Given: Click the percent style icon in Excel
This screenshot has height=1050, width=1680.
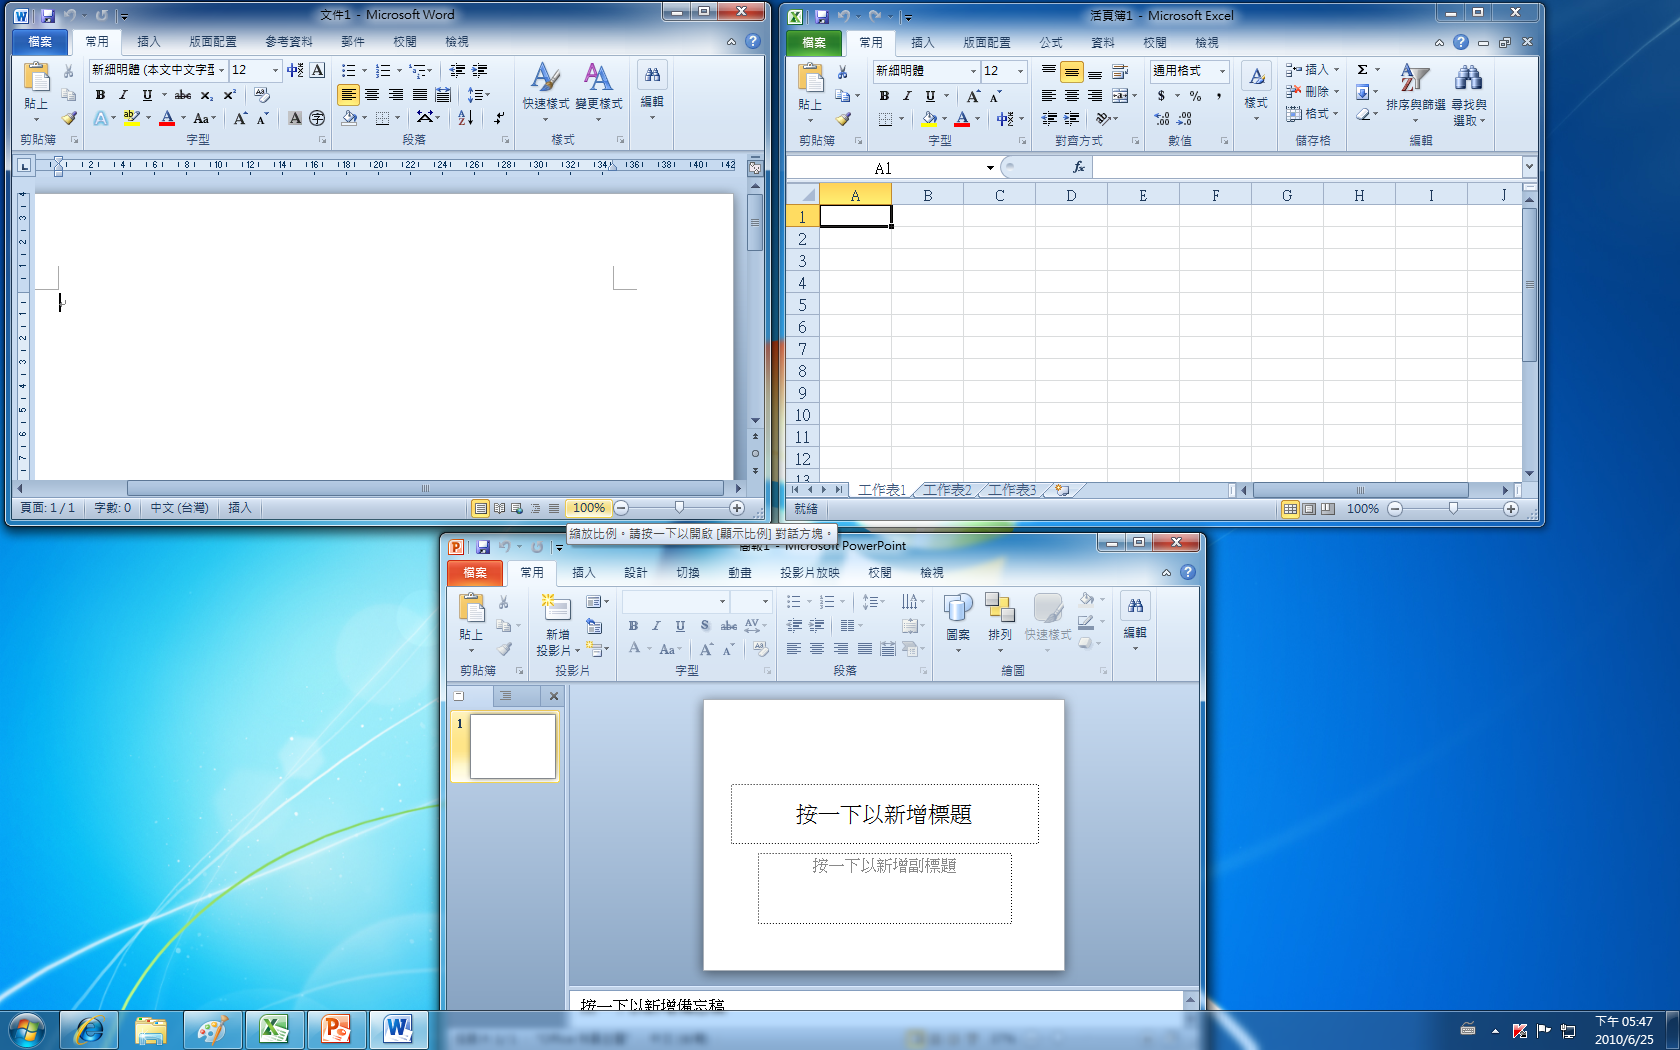Looking at the screenshot, I should coord(1196,95).
